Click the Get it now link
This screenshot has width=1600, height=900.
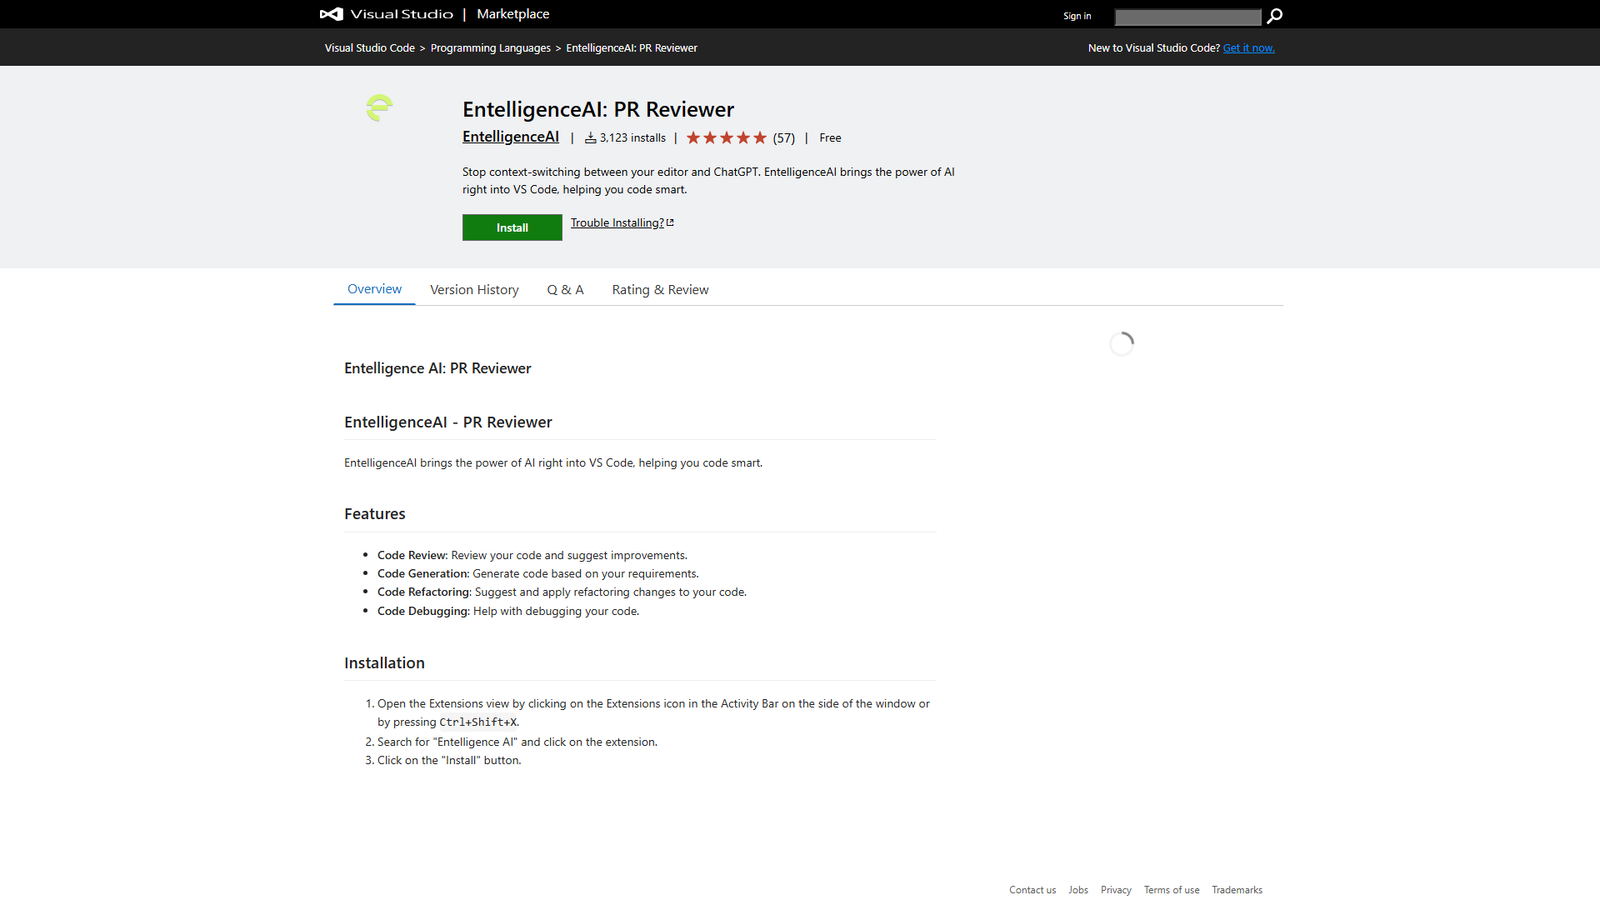pos(1248,47)
